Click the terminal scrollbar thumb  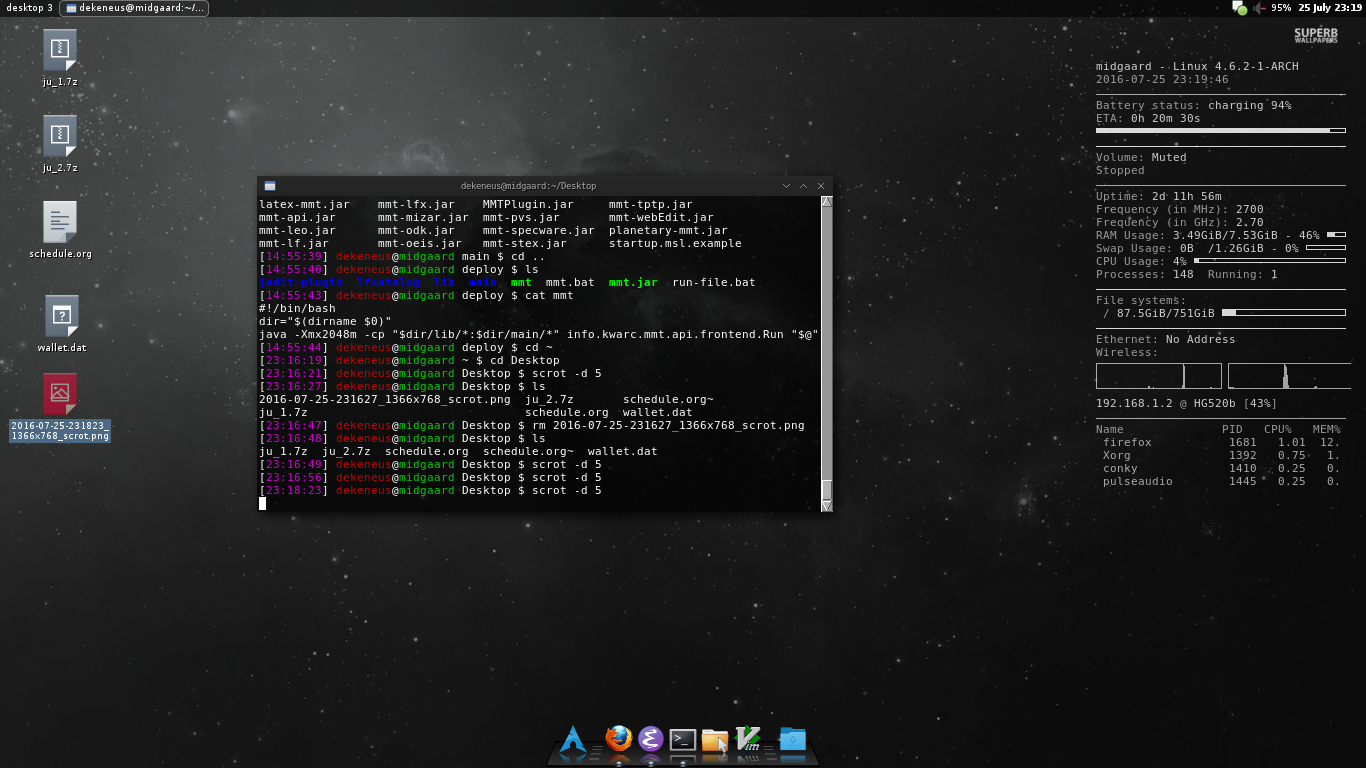coord(826,489)
